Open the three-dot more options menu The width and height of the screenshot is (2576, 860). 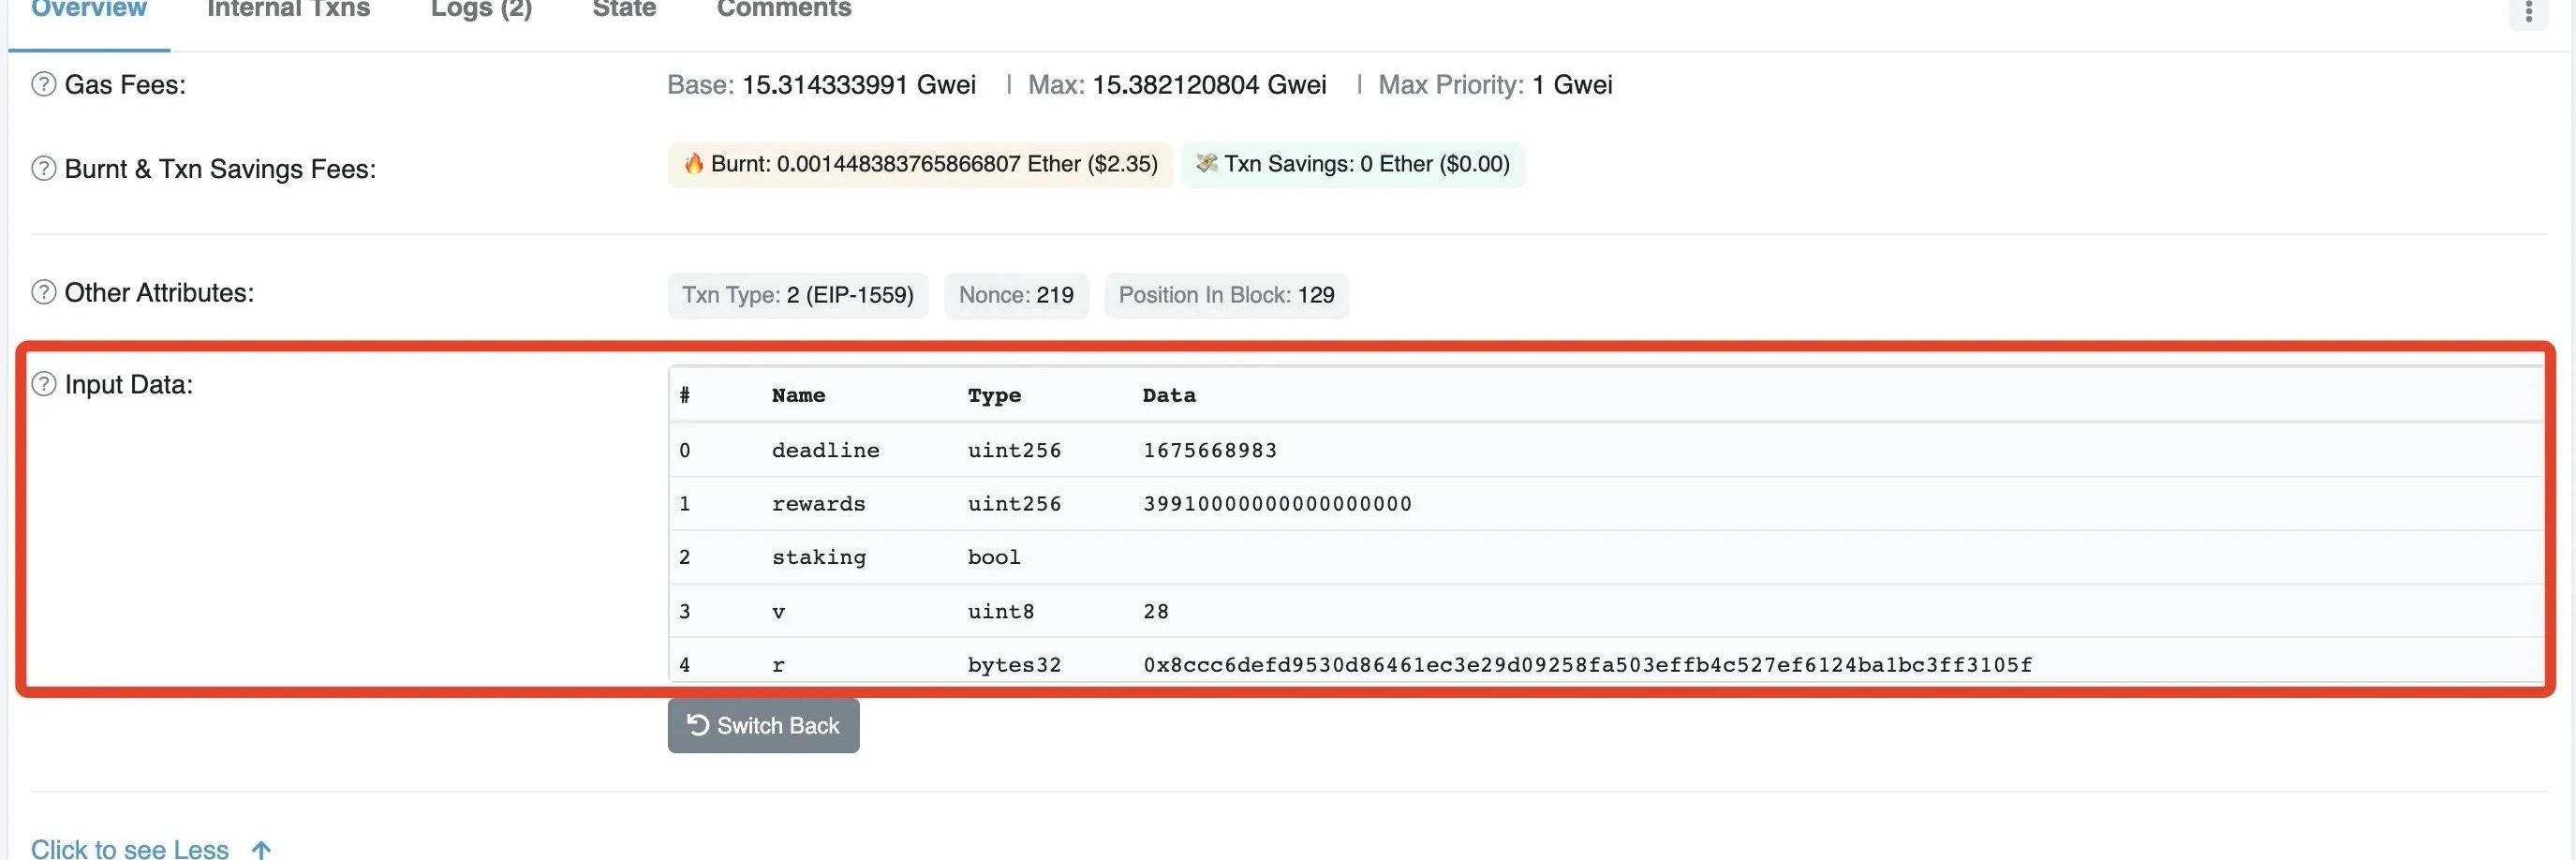2528,12
